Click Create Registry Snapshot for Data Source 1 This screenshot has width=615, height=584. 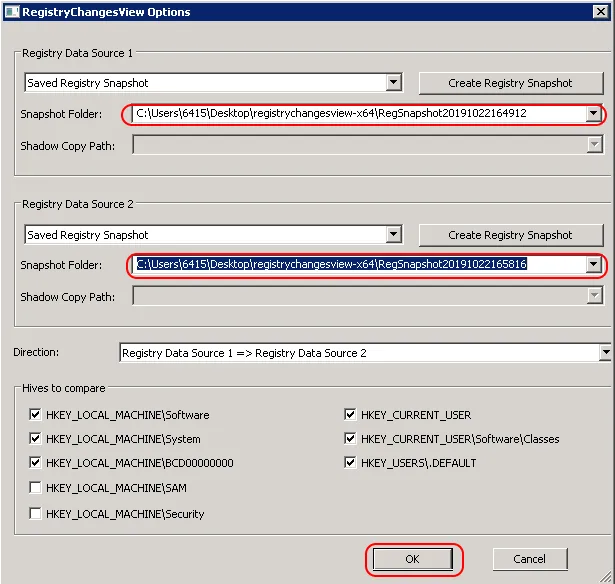[510, 83]
